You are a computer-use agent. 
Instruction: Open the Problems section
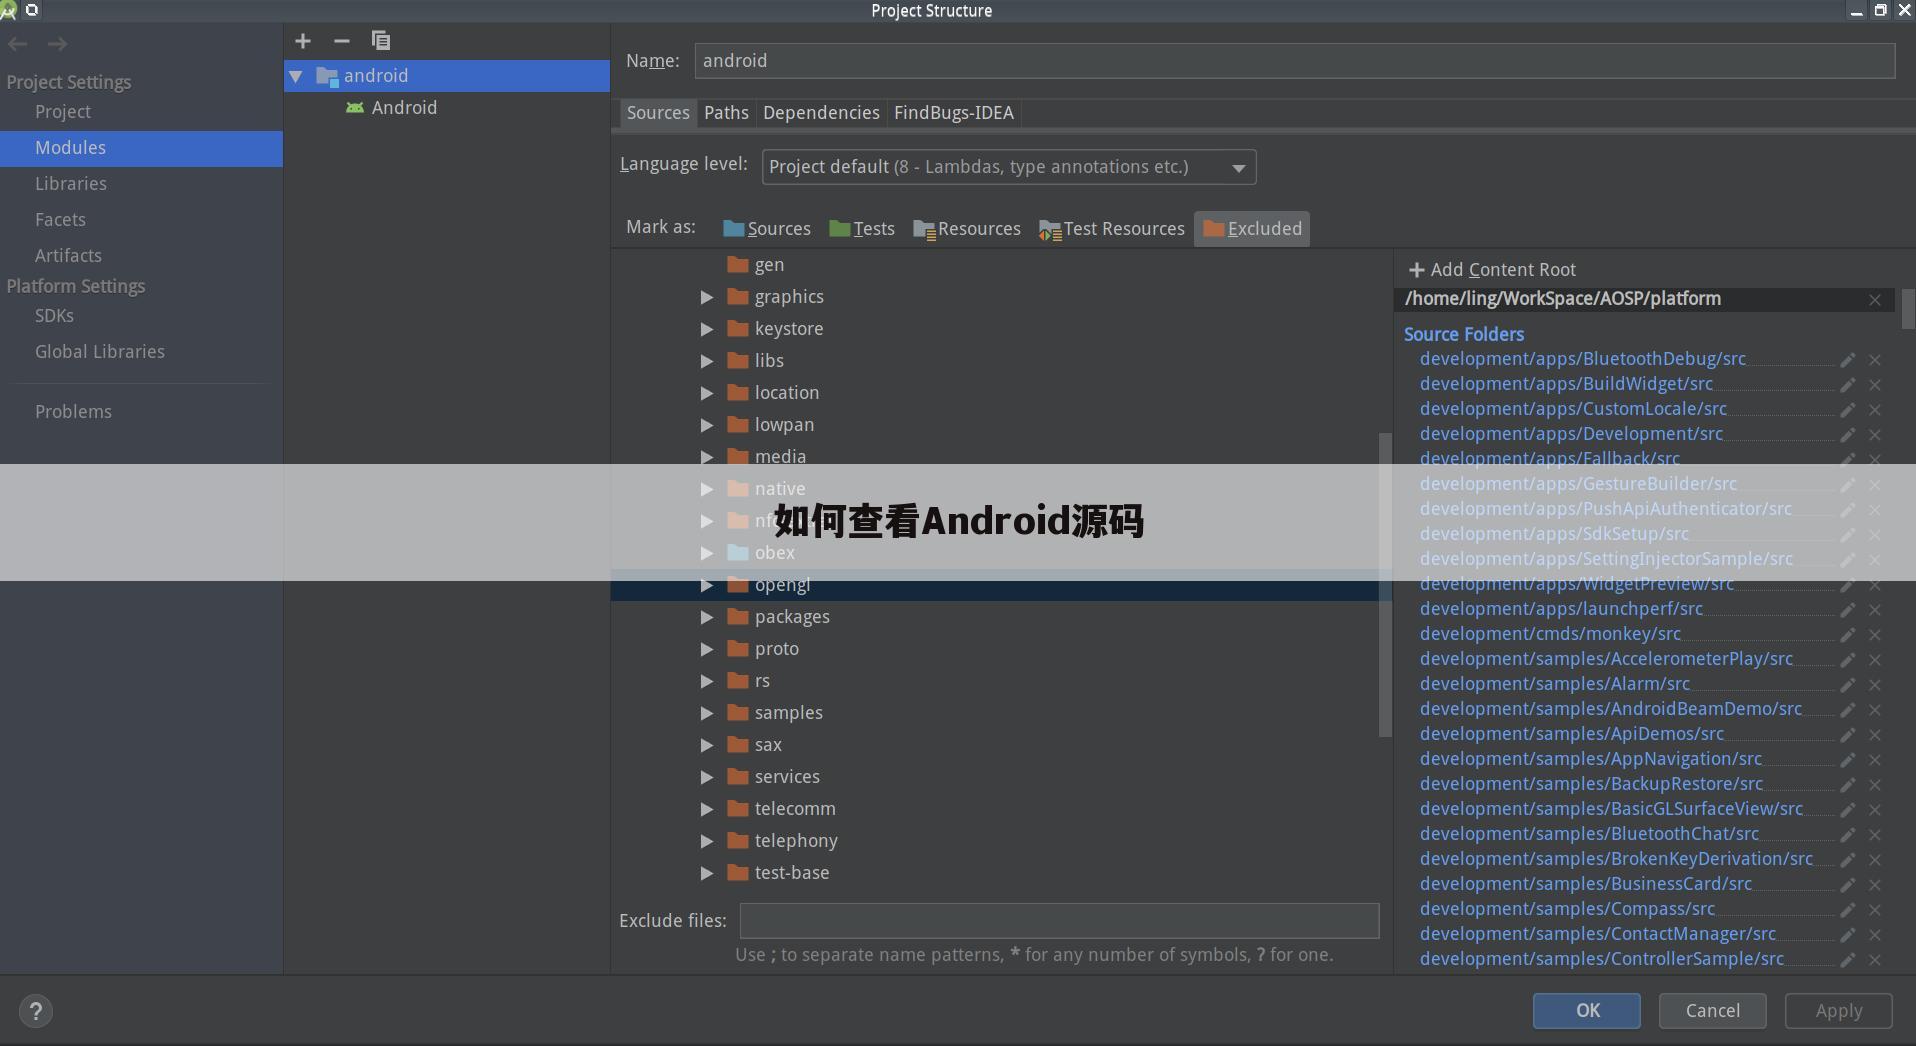click(73, 412)
